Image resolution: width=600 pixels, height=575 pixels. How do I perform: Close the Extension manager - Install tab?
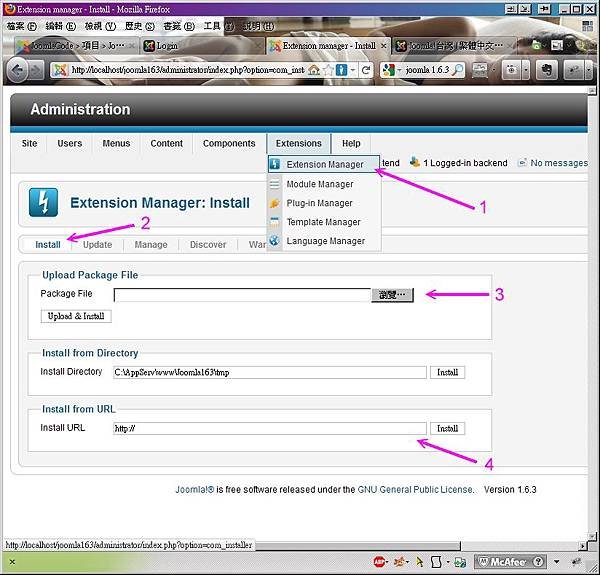(383, 46)
